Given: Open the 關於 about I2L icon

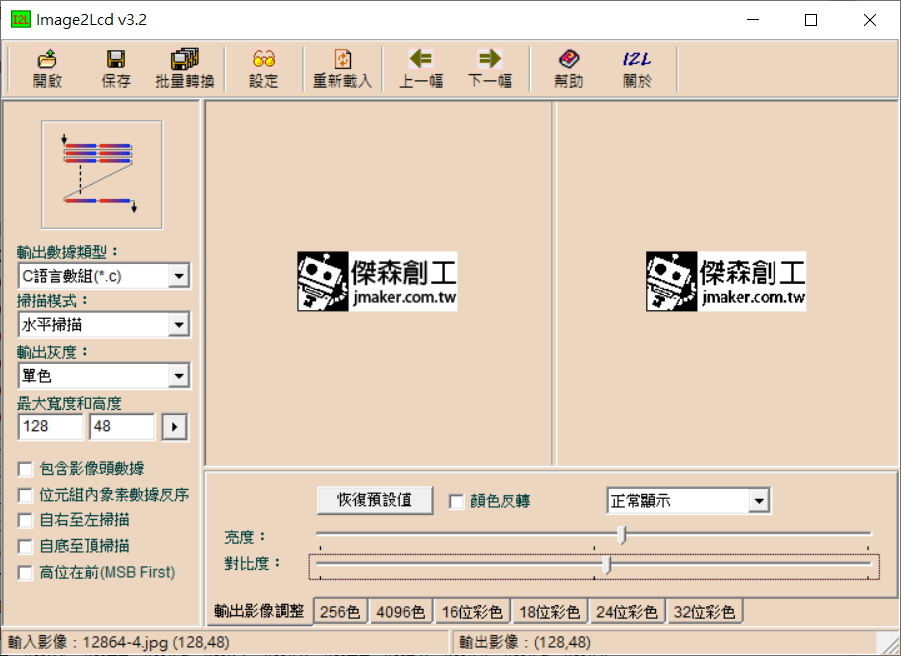Looking at the screenshot, I should tap(637, 68).
